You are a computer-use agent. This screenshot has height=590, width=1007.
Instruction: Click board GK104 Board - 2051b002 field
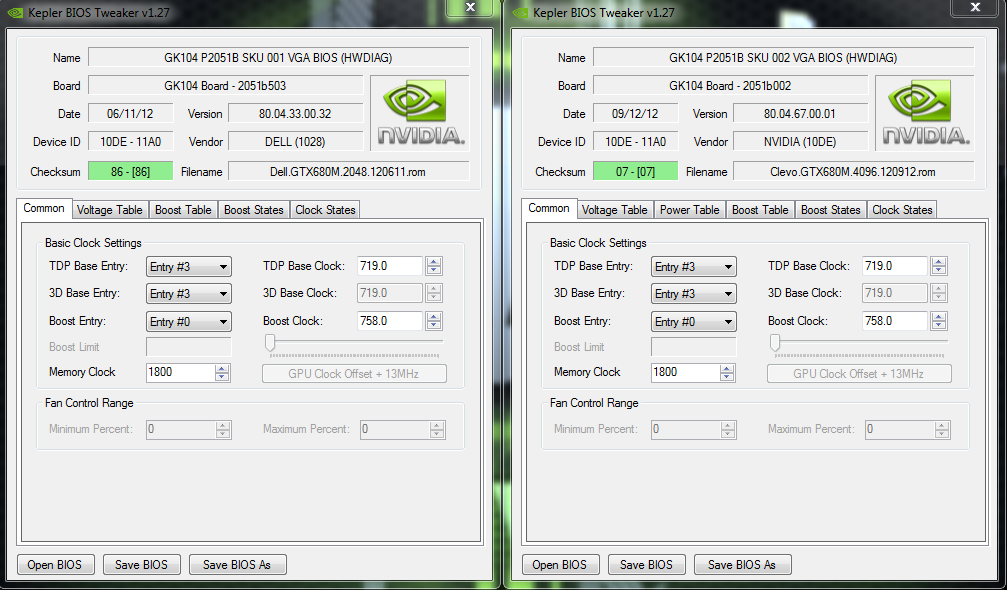[x=730, y=85]
